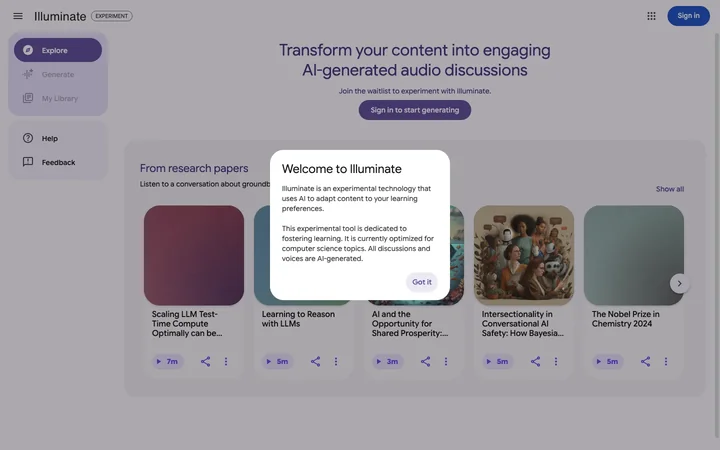Play the 3m AI and the Opportunity audio
720x450 pixels.
(x=387, y=361)
